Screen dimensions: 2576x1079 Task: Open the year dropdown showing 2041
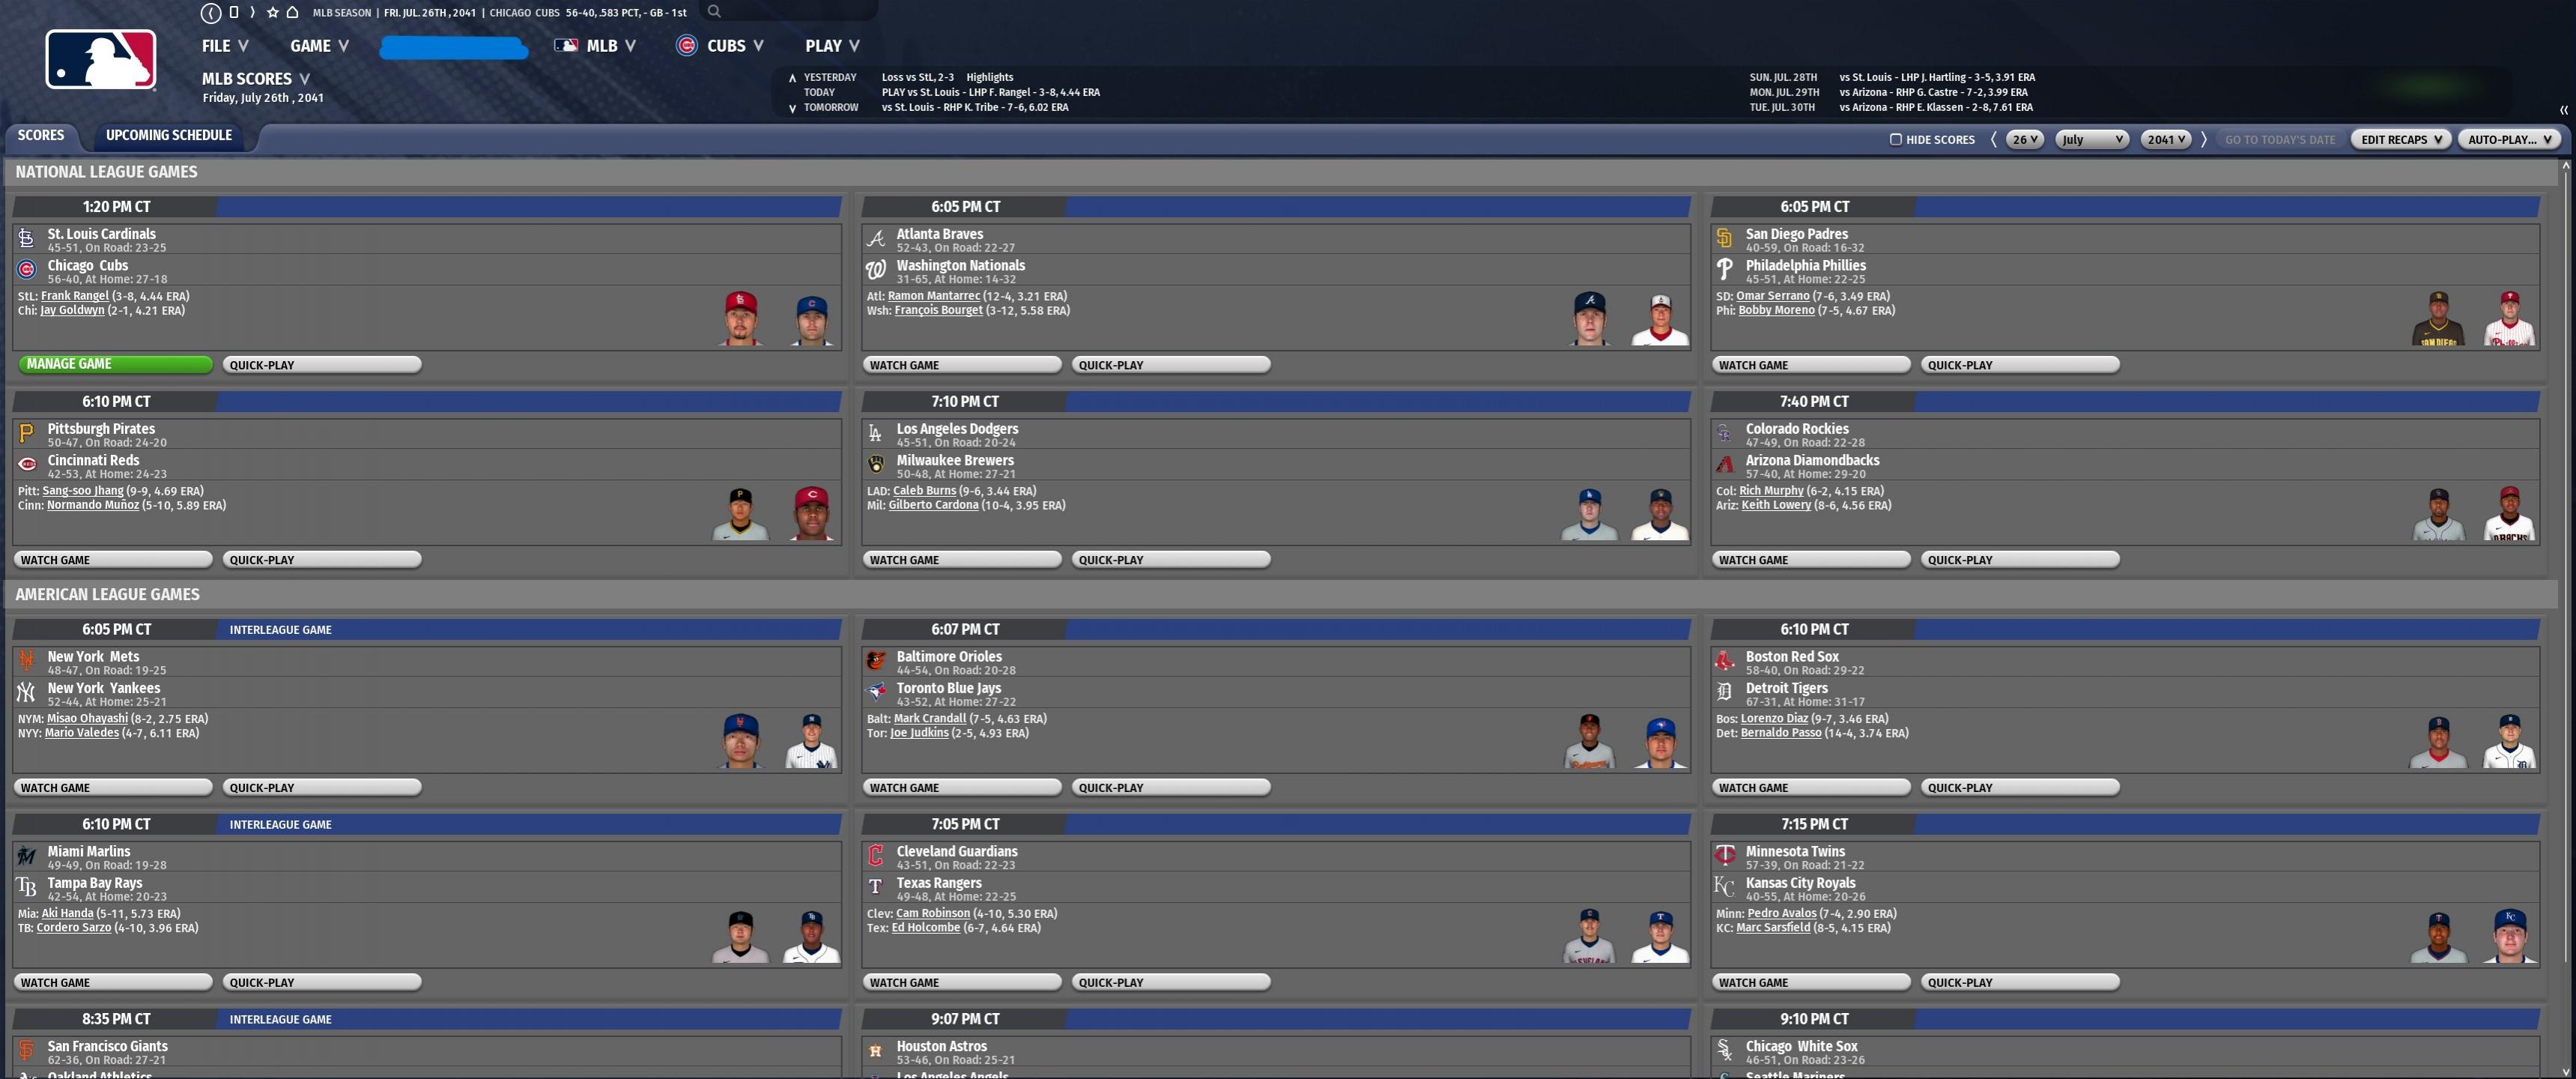tap(2166, 139)
